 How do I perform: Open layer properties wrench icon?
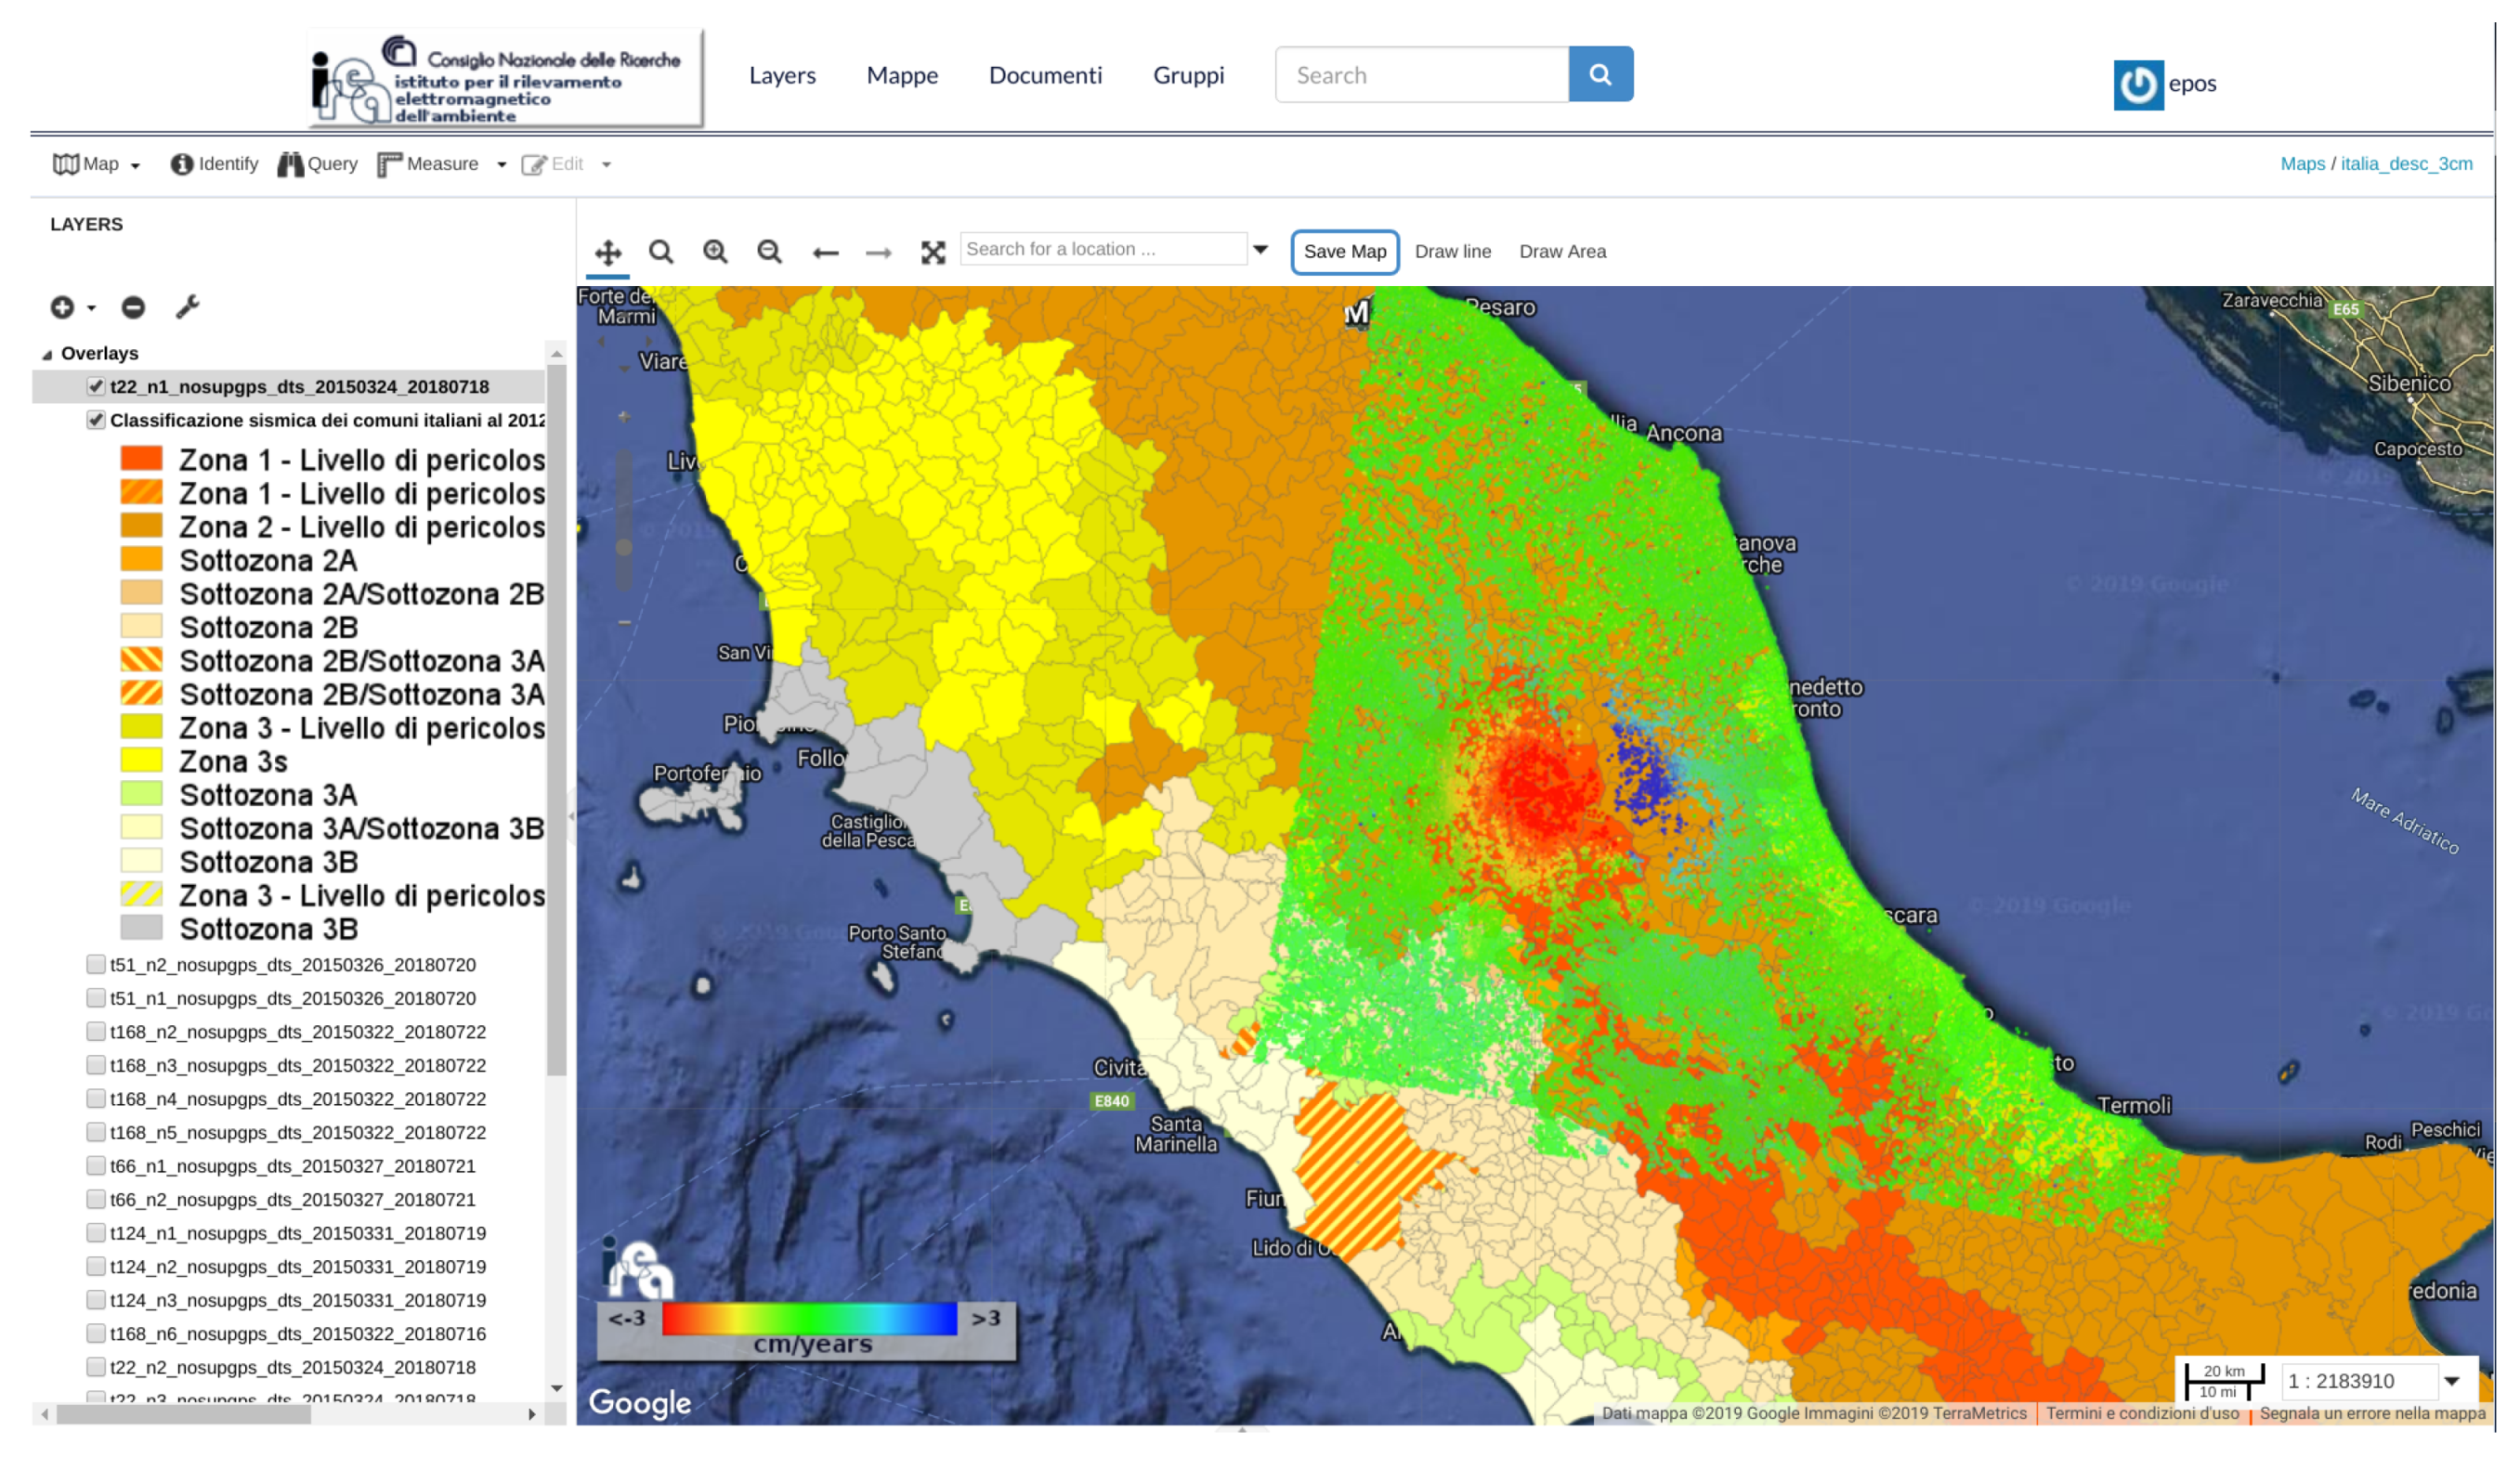point(187,307)
